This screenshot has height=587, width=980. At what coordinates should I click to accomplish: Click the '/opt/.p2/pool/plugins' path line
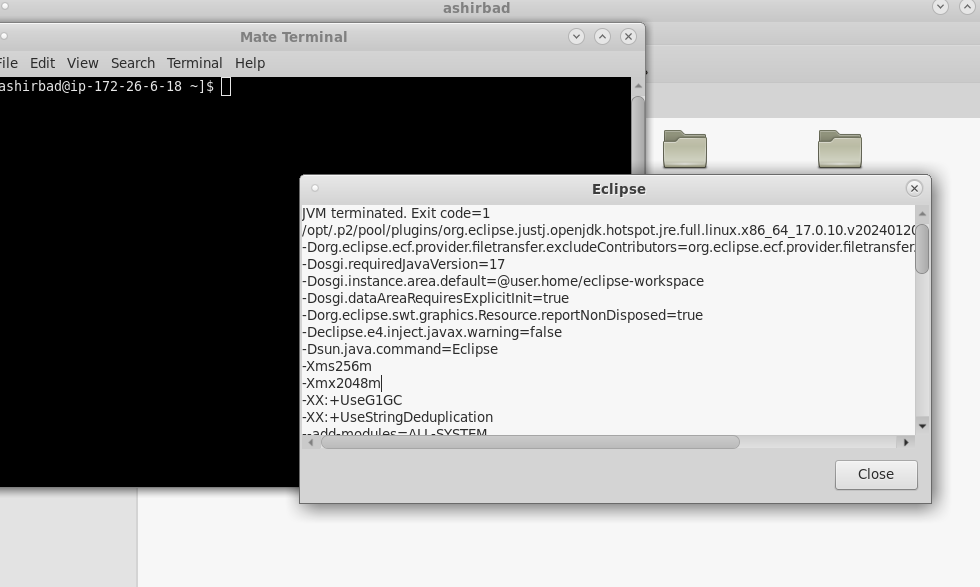point(608,230)
